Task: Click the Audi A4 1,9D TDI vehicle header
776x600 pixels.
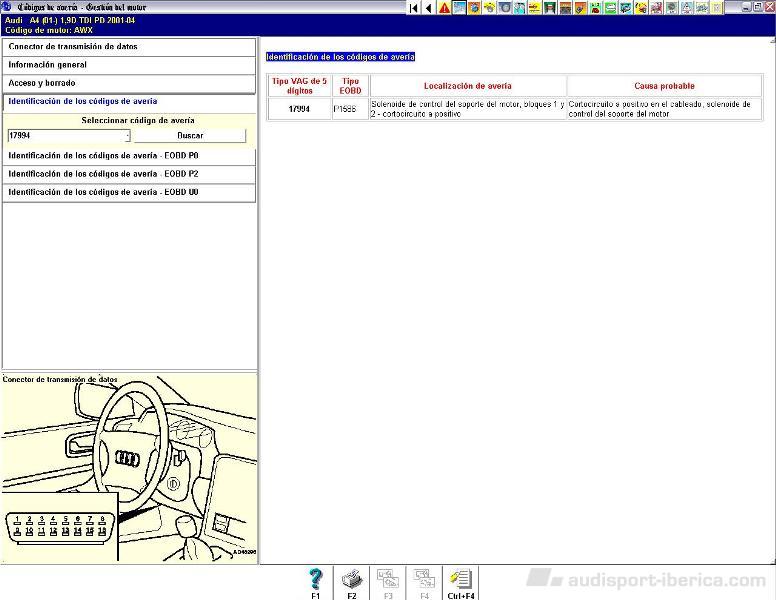Action: click(x=70, y=20)
